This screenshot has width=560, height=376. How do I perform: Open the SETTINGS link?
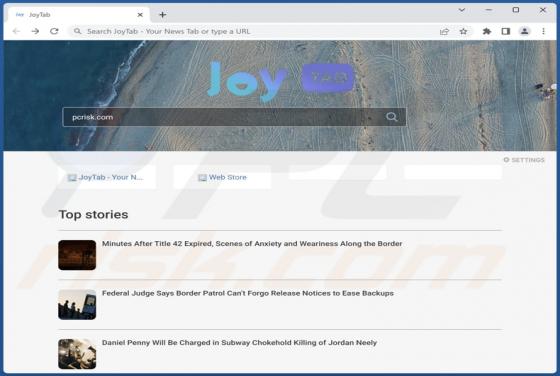[x=524, y=160]
